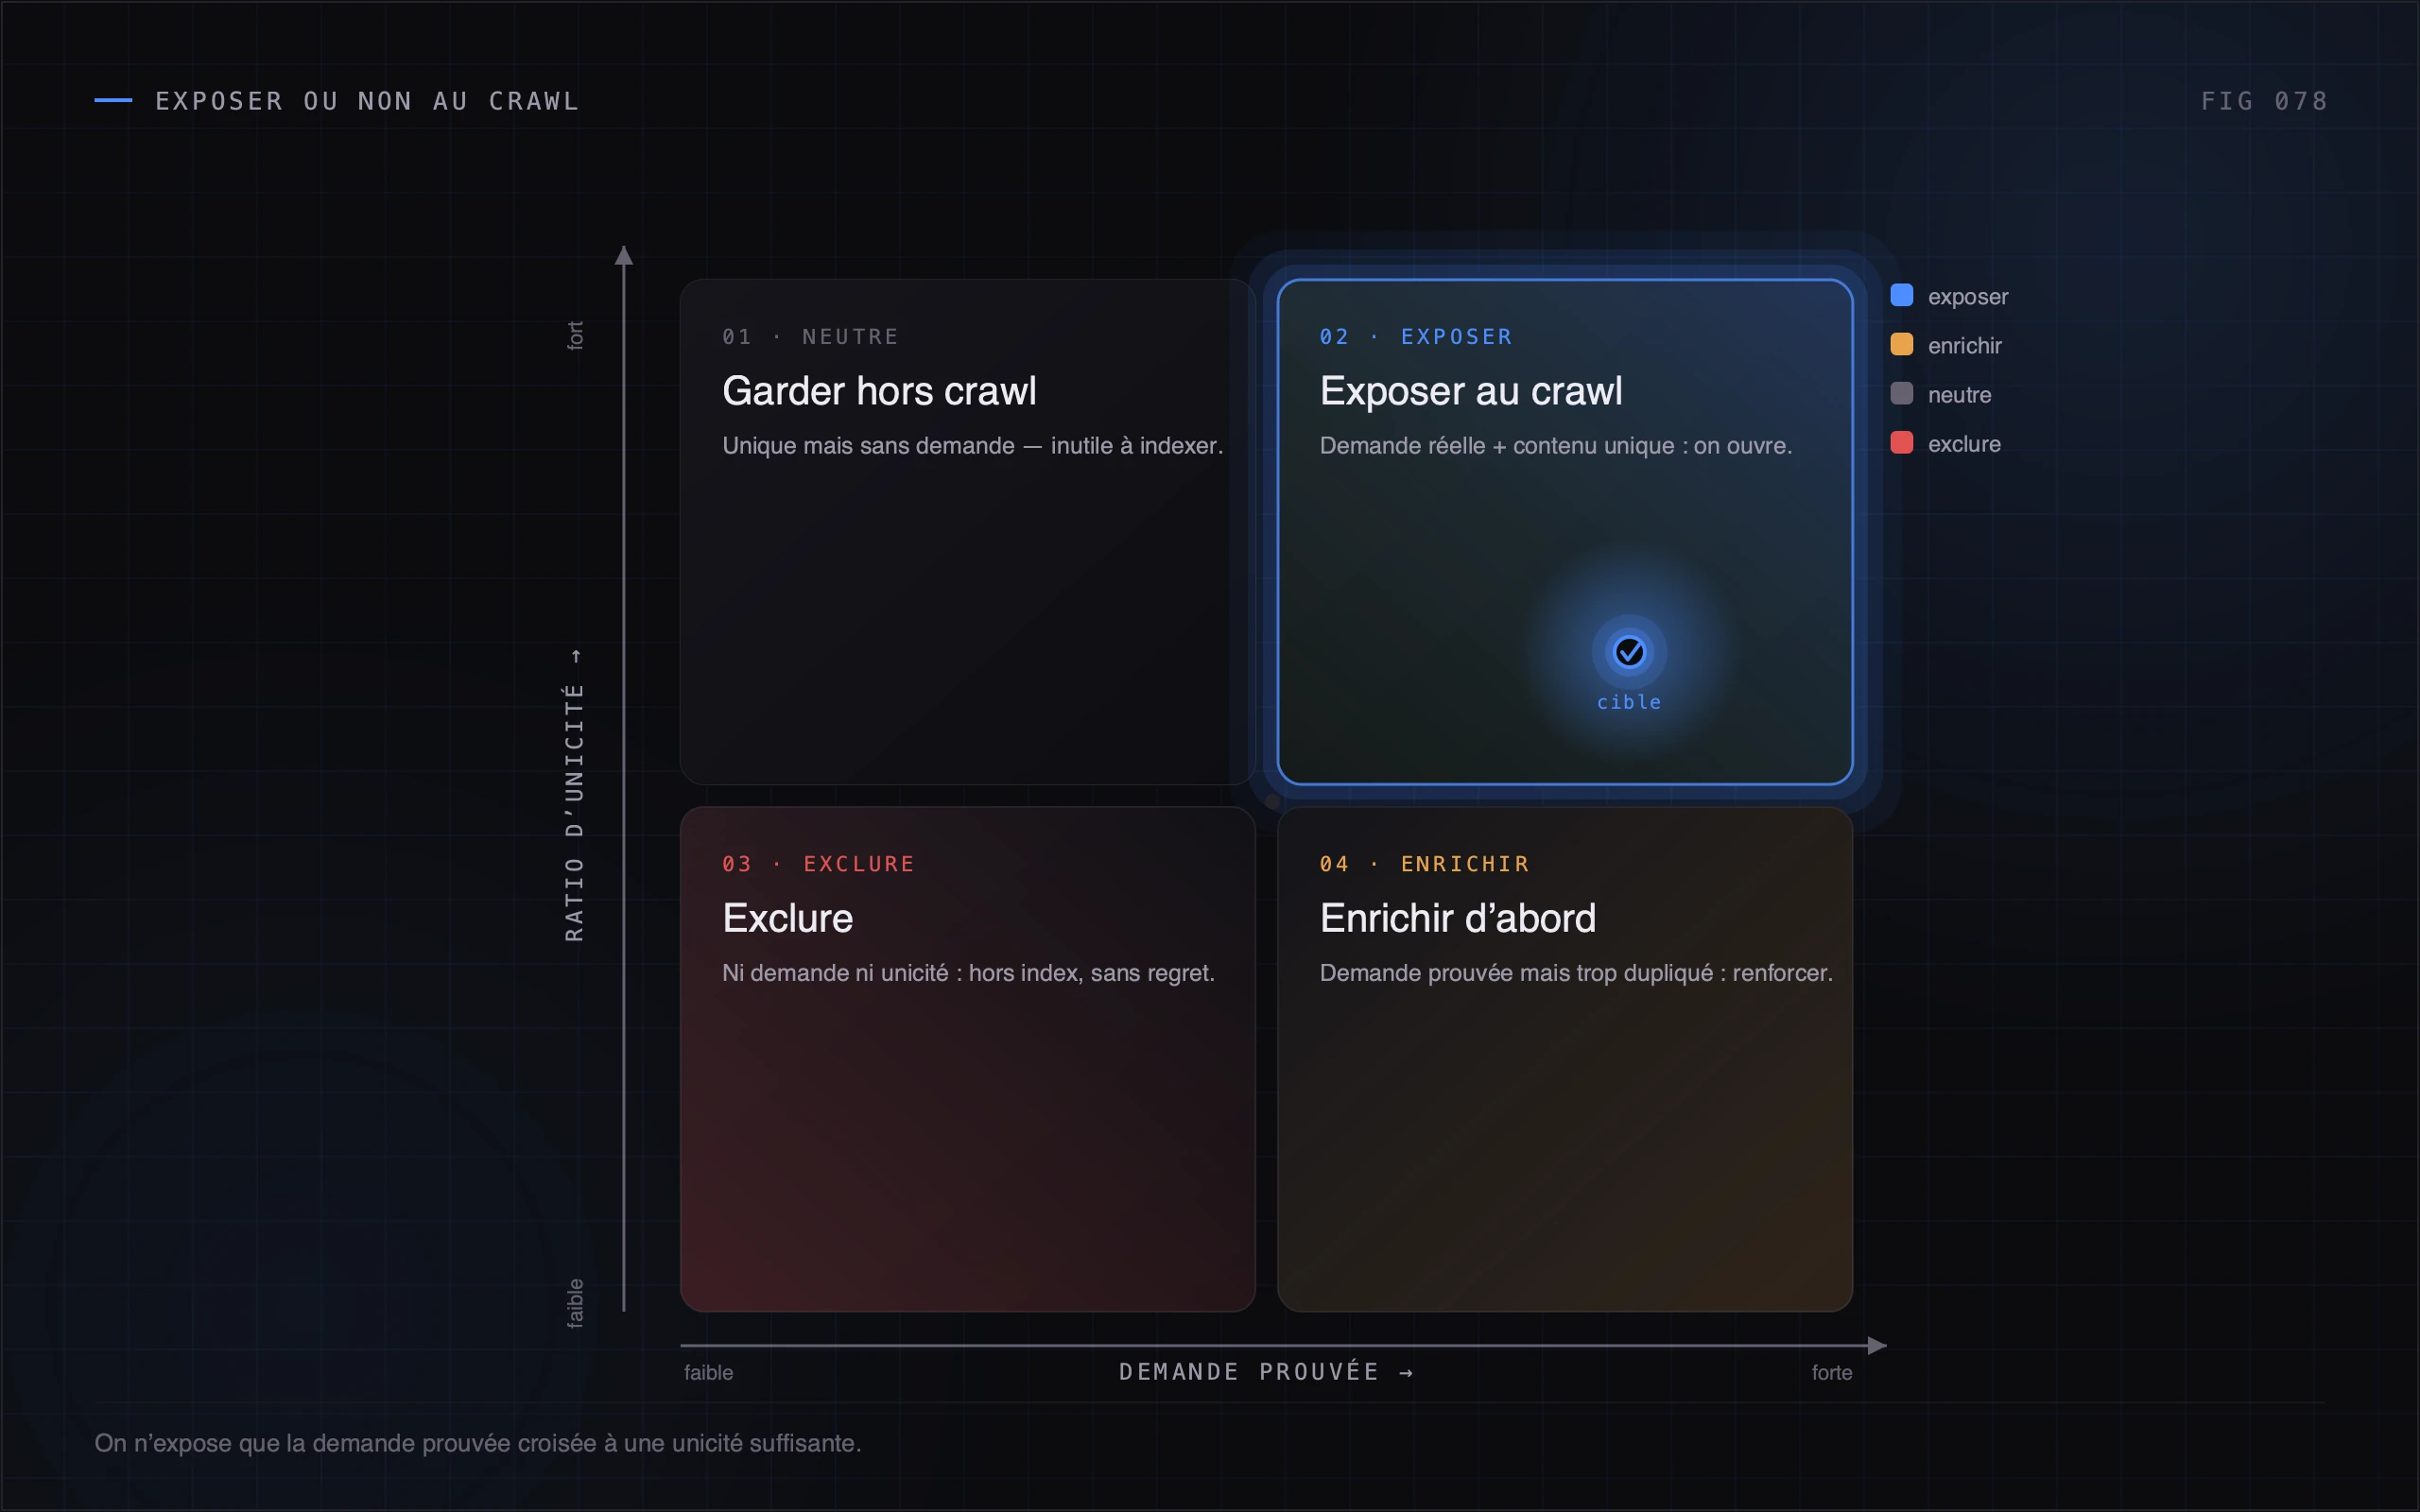Click the 02 · EXPOSER label
The height and width of the screenshot is (1512, 2420).
coord(1416,337)
